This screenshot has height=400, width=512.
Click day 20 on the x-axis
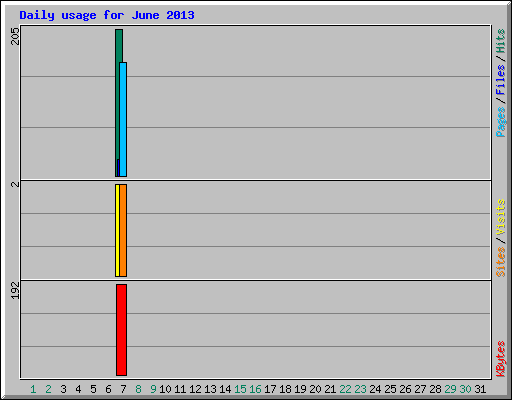point(315,389)
